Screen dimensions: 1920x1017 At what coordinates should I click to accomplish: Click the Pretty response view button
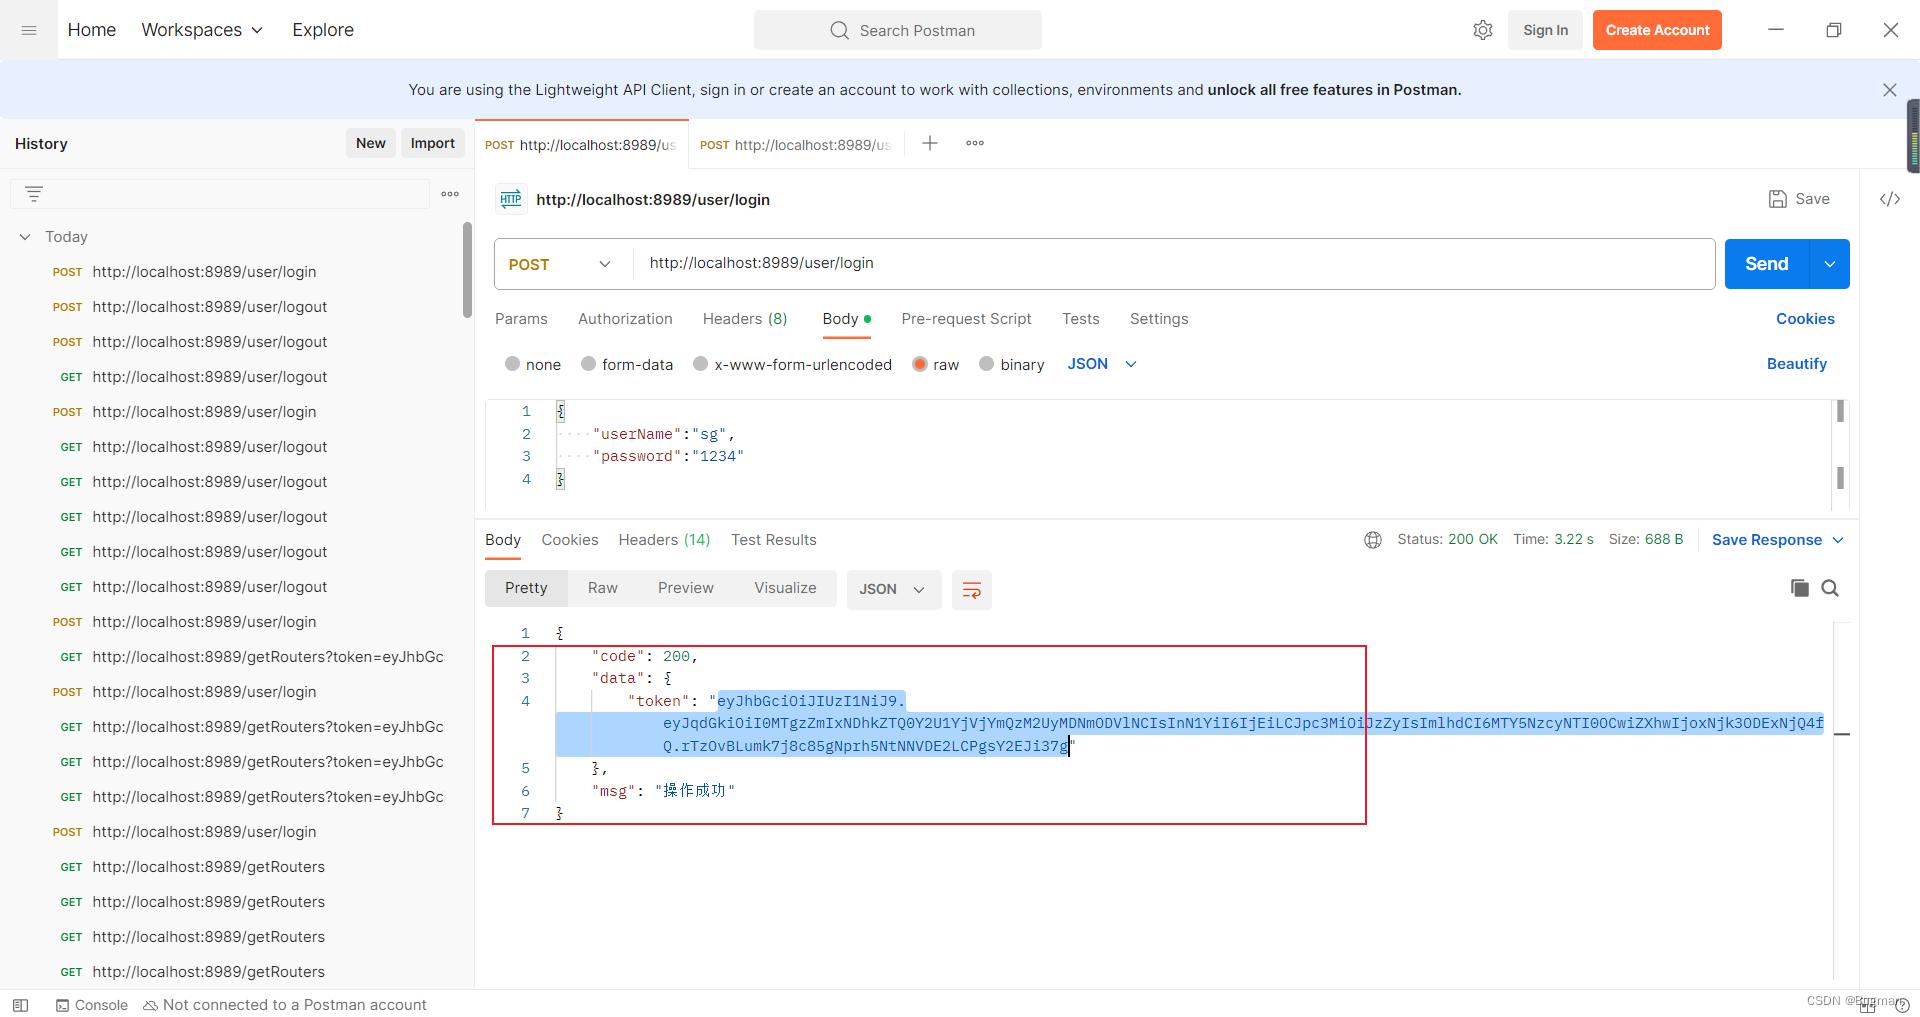tap(526, 588)
